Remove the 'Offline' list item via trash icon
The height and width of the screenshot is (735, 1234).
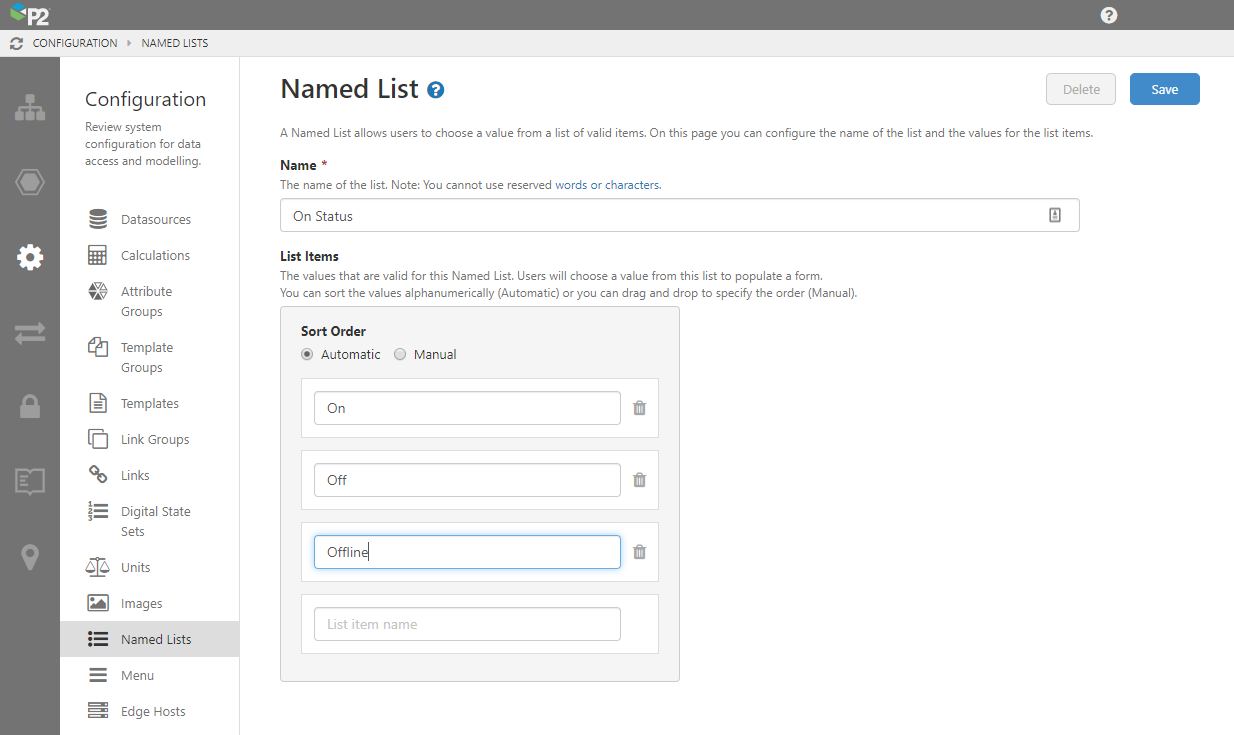(x=640, y=552)
